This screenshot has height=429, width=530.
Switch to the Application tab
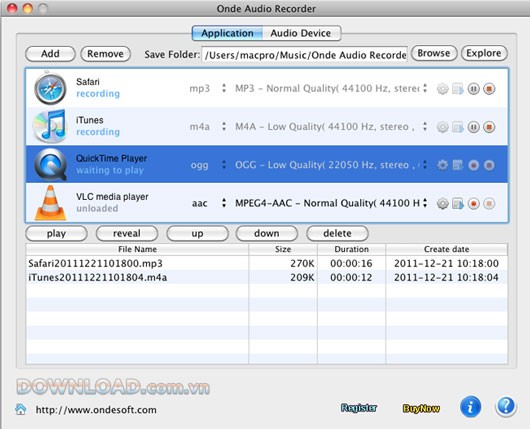coord(227,33)
